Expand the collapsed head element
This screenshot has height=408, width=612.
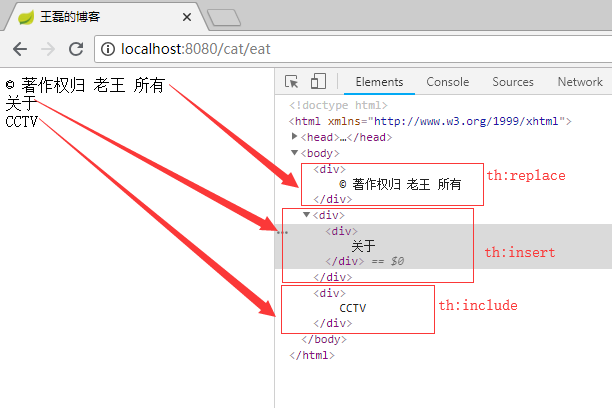[294, 137]
